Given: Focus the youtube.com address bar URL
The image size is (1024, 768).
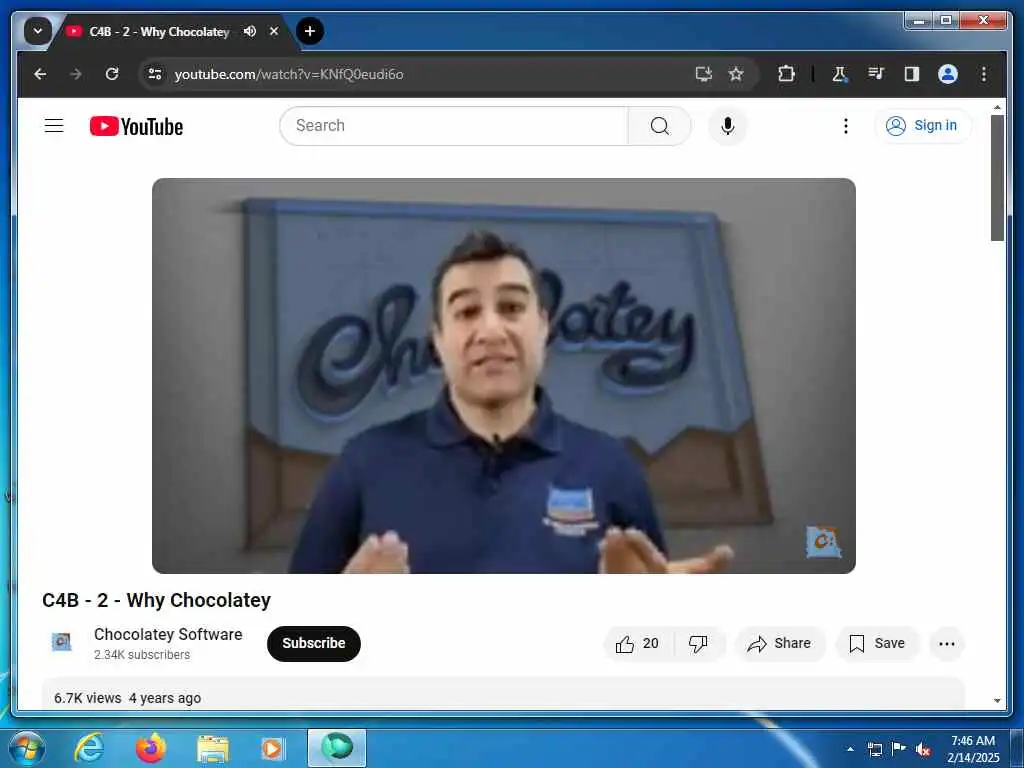Looking at the screenshot, I should click(x=289, y=74).
